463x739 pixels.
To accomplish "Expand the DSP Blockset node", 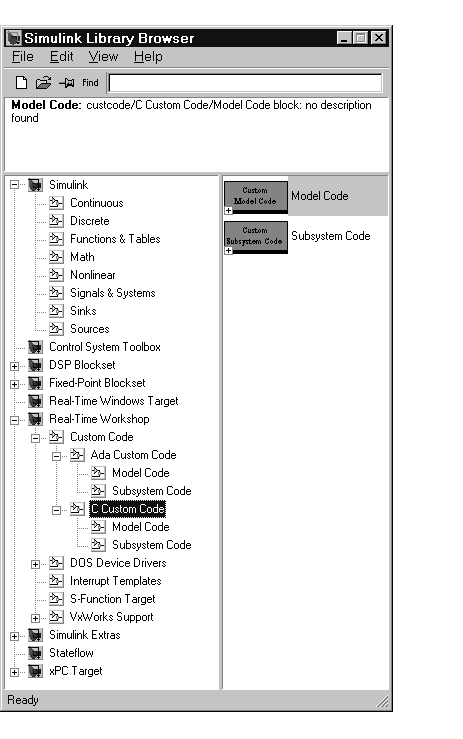I will coord(15,366).
